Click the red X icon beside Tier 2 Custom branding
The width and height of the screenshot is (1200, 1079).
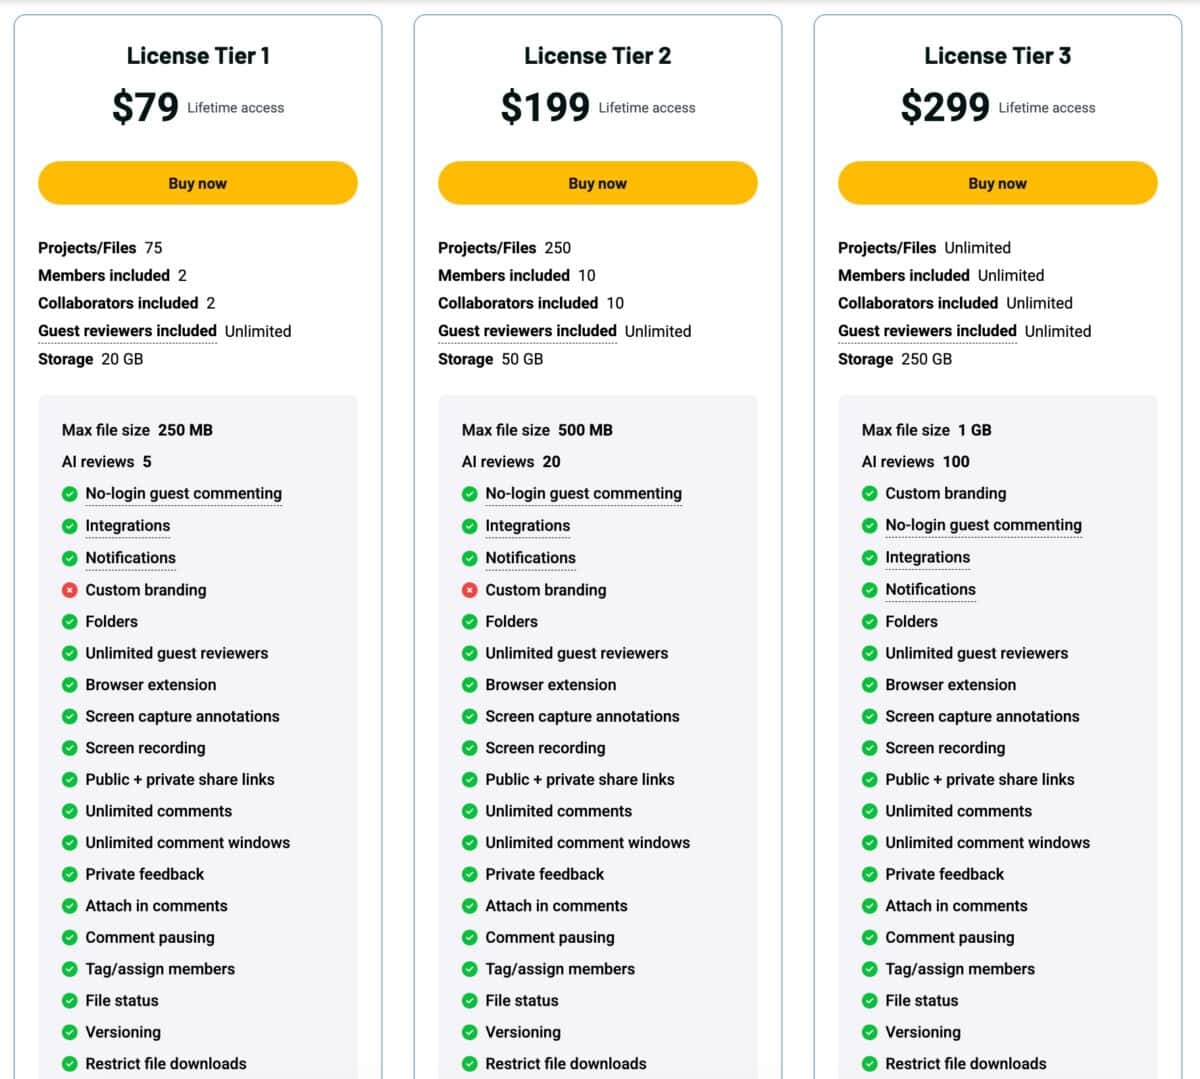coord(469,590)
